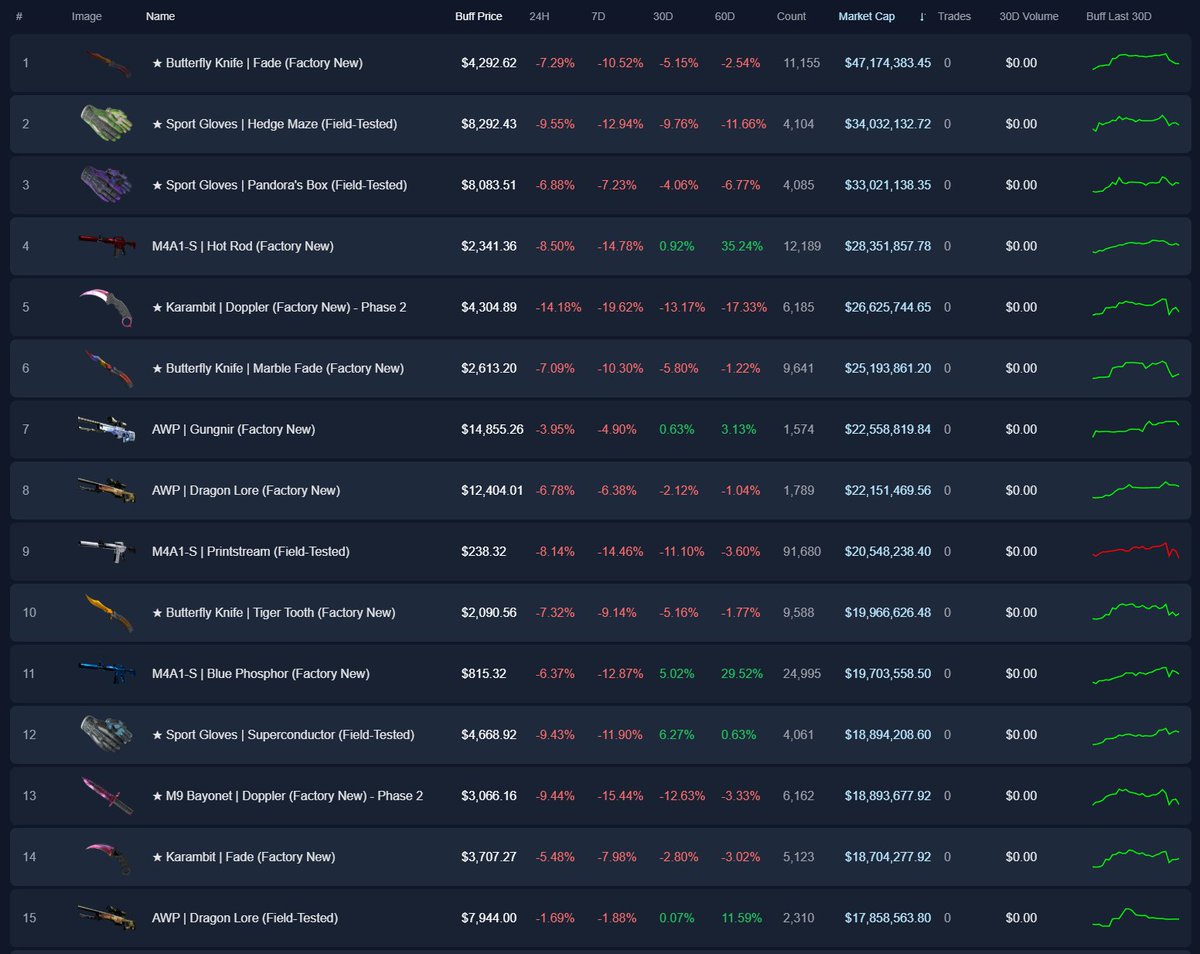View M4A1-S Hot Rod sparkline chart

pyautogui.click(x=1136, y=246)
